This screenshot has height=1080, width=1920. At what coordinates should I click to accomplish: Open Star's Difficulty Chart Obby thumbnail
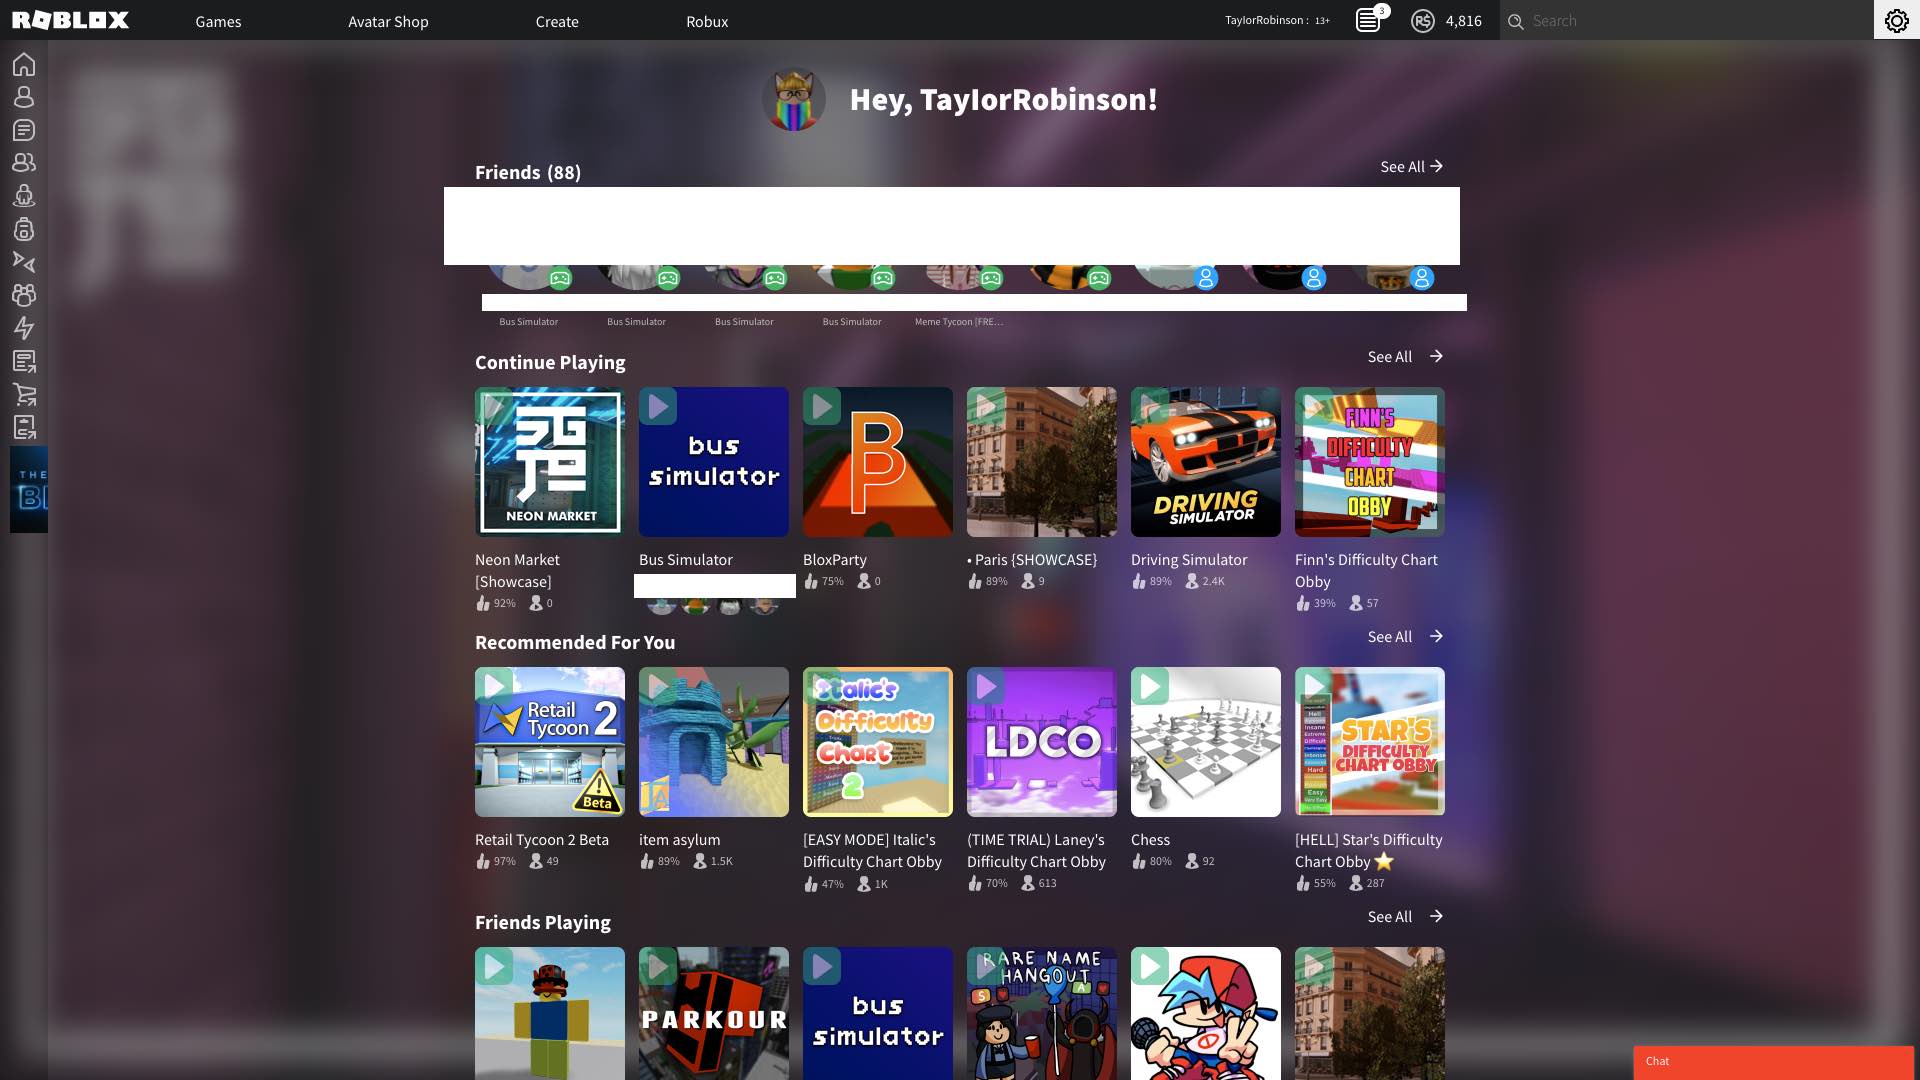1370,742
